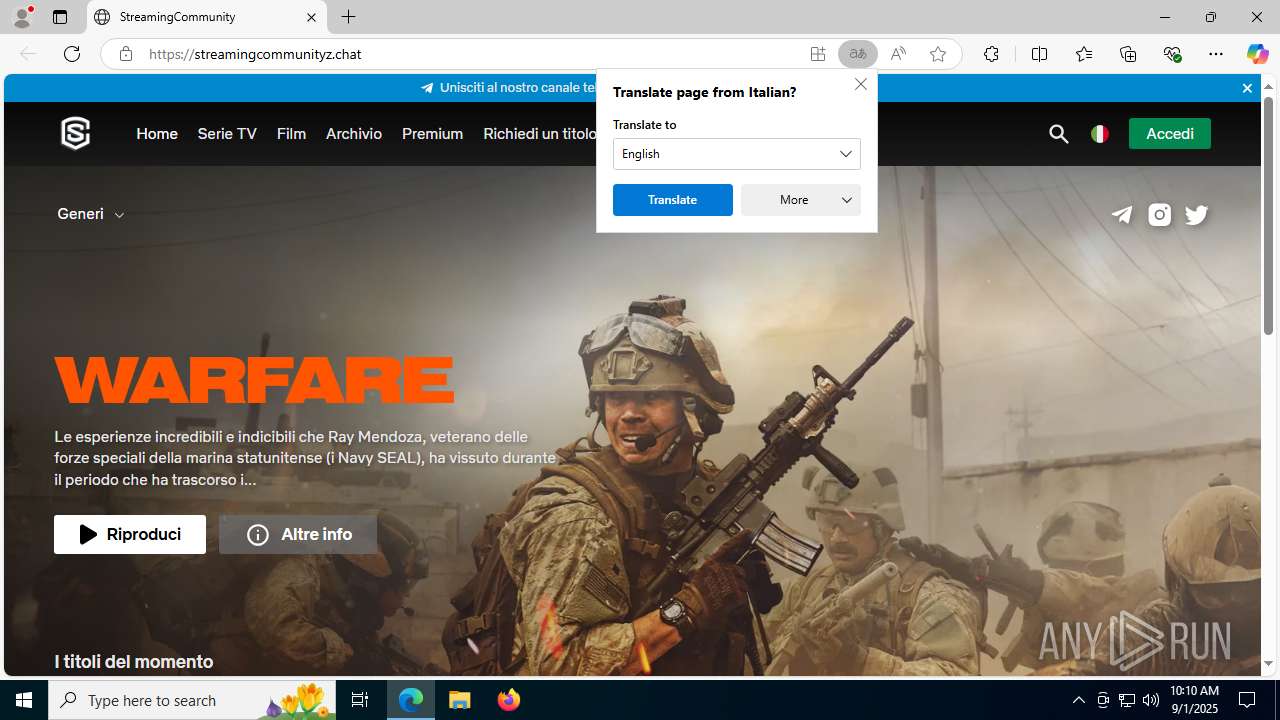Open Film section
The width and height of the screenshot is (1280, 720).
(x=291, y=133)
